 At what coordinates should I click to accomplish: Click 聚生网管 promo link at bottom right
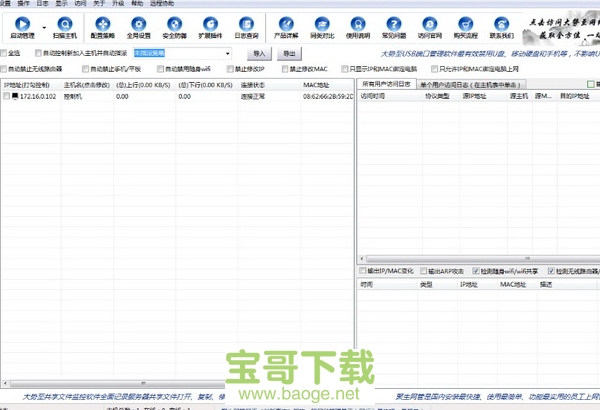tap(497, 397)
